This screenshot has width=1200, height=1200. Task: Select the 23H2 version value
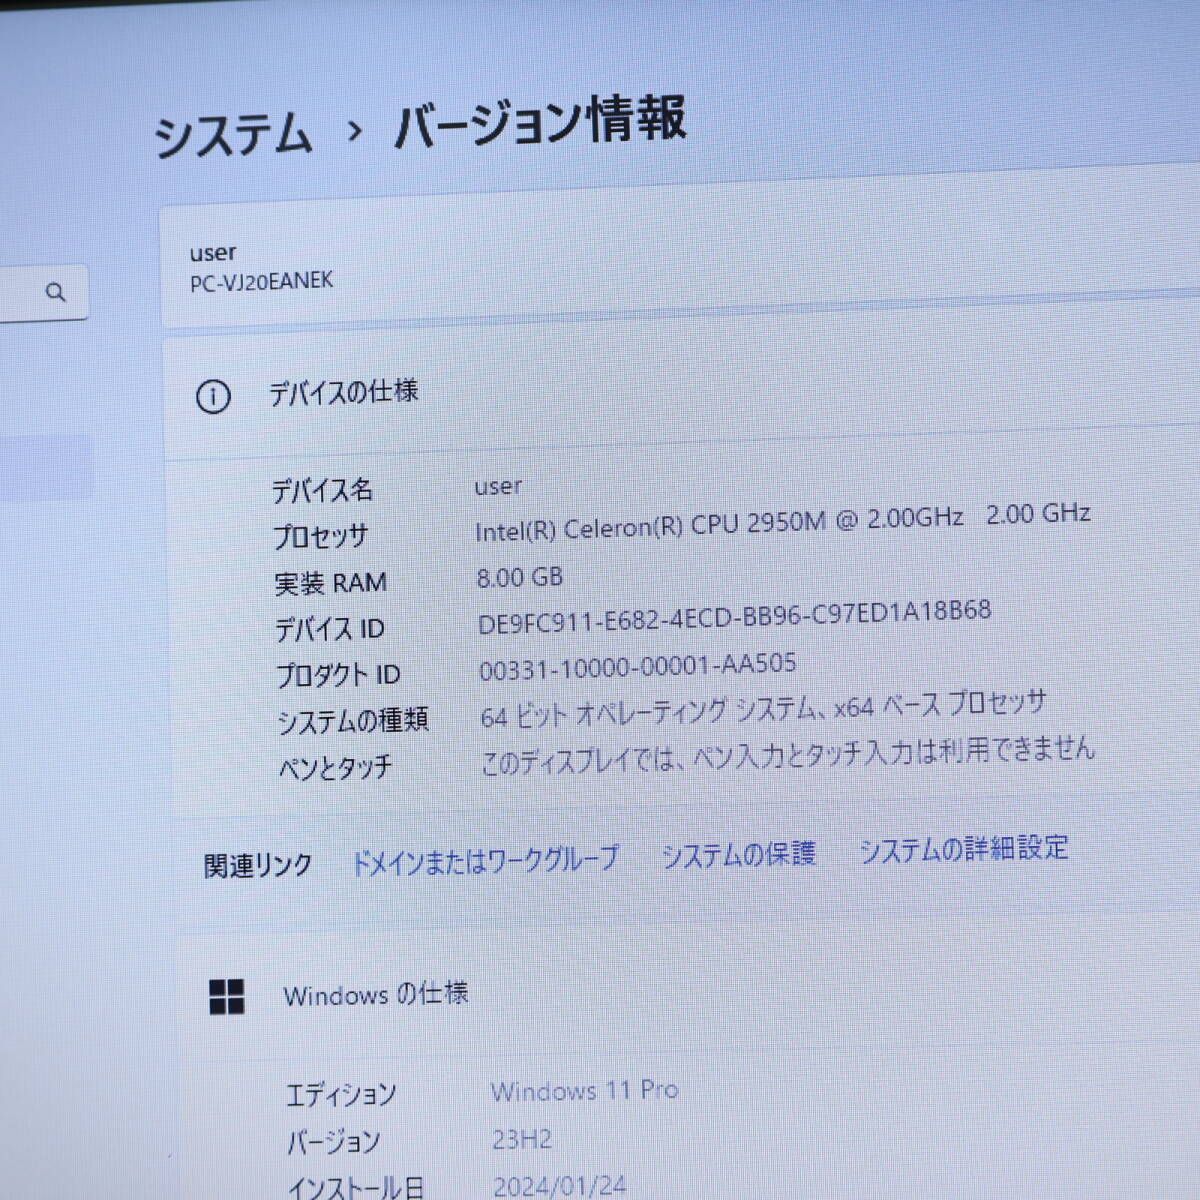(522, 1139)
